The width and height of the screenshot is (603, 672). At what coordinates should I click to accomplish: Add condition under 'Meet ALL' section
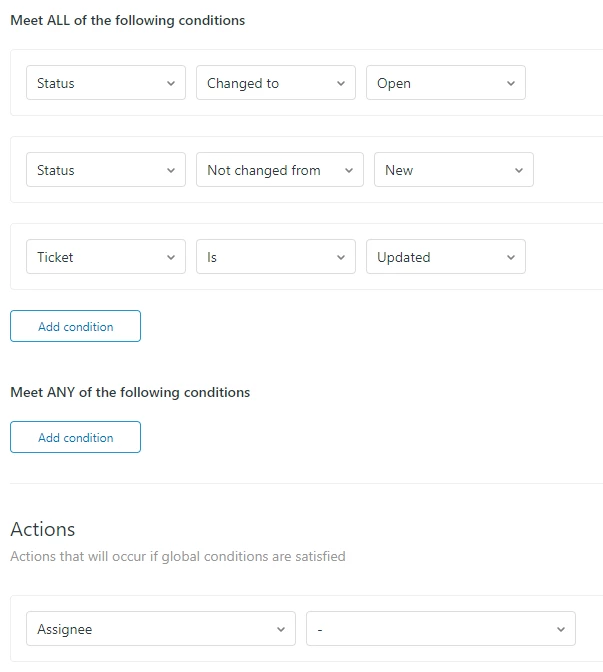click(x=75, y=327)
